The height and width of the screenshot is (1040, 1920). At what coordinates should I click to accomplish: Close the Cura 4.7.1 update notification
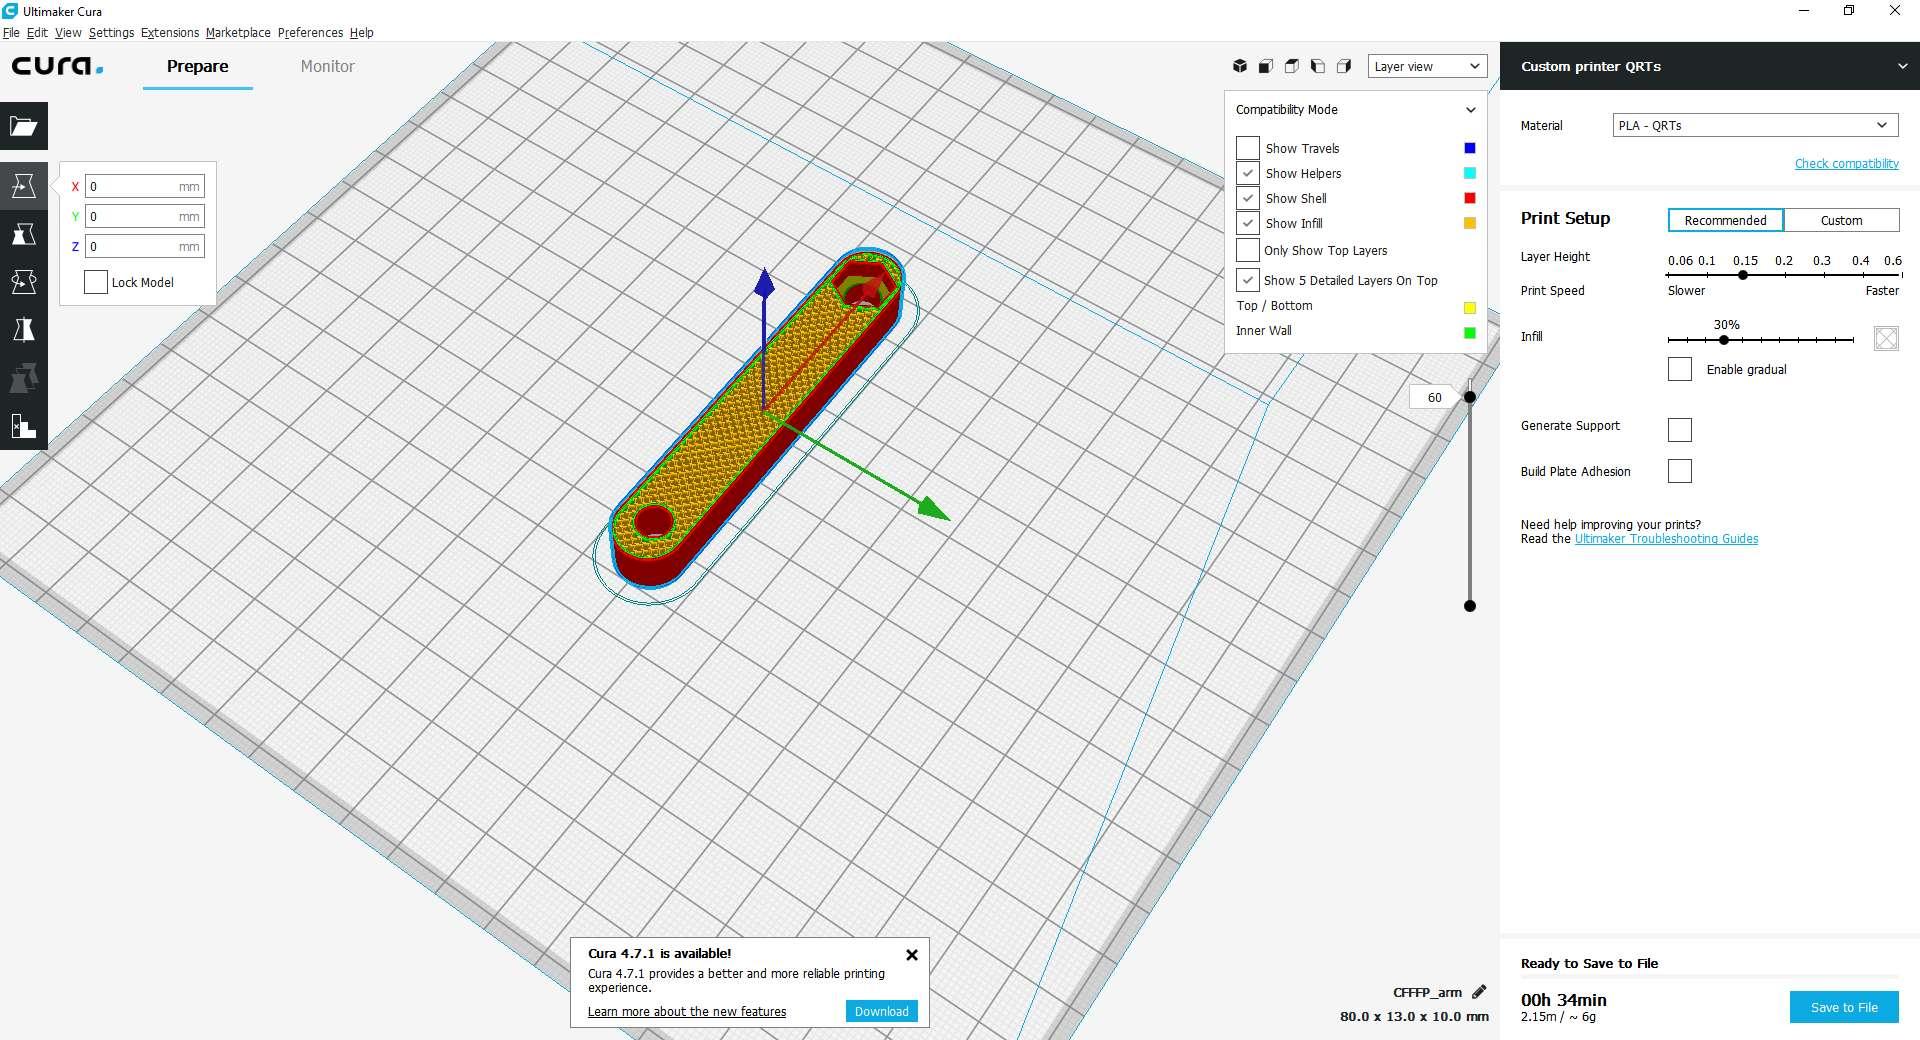(x=912, y=955)
